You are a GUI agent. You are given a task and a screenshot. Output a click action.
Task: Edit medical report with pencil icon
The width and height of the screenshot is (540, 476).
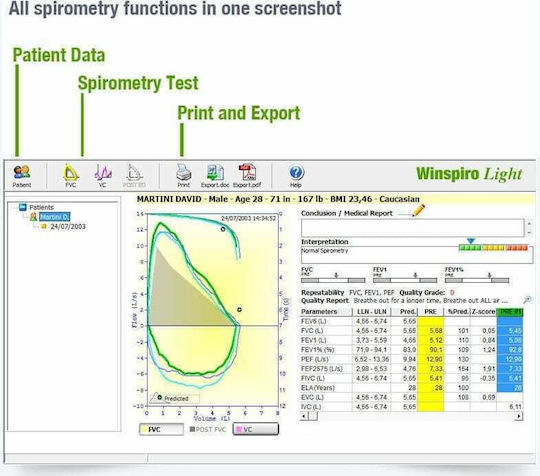418,210
